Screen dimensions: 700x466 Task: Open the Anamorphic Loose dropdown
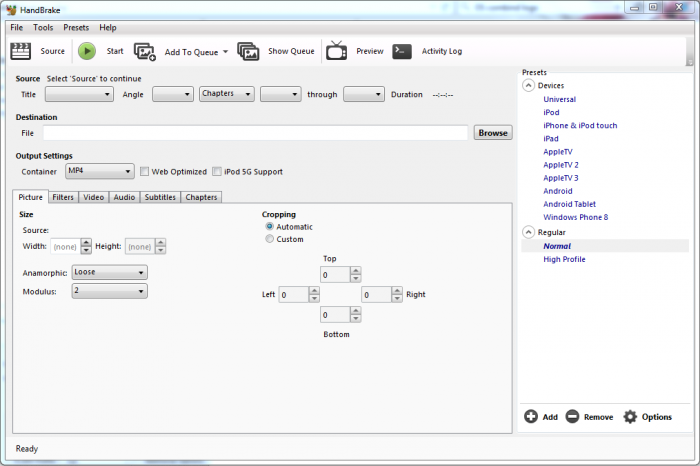click(x=109, y=272)
